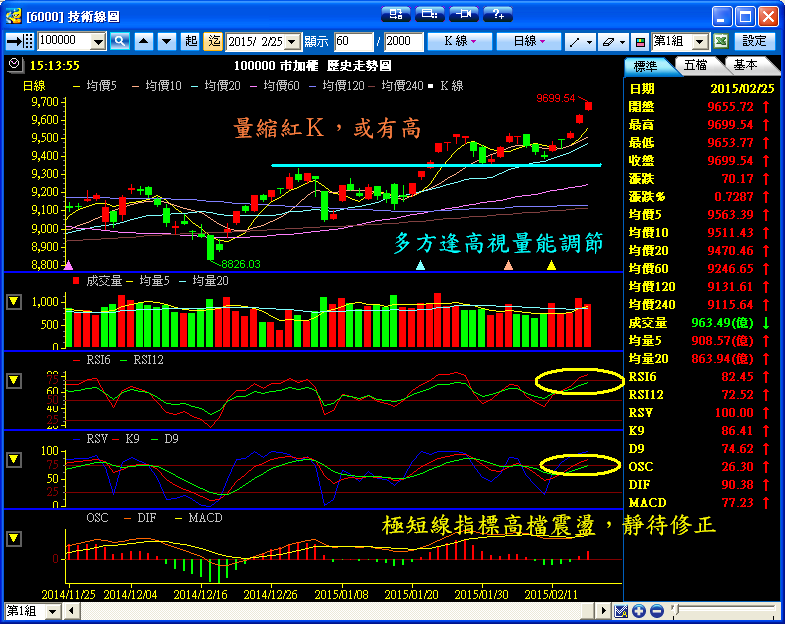Toggle the RSI panel collapse arrow
785x624 pixels.
tap(14, 380)
